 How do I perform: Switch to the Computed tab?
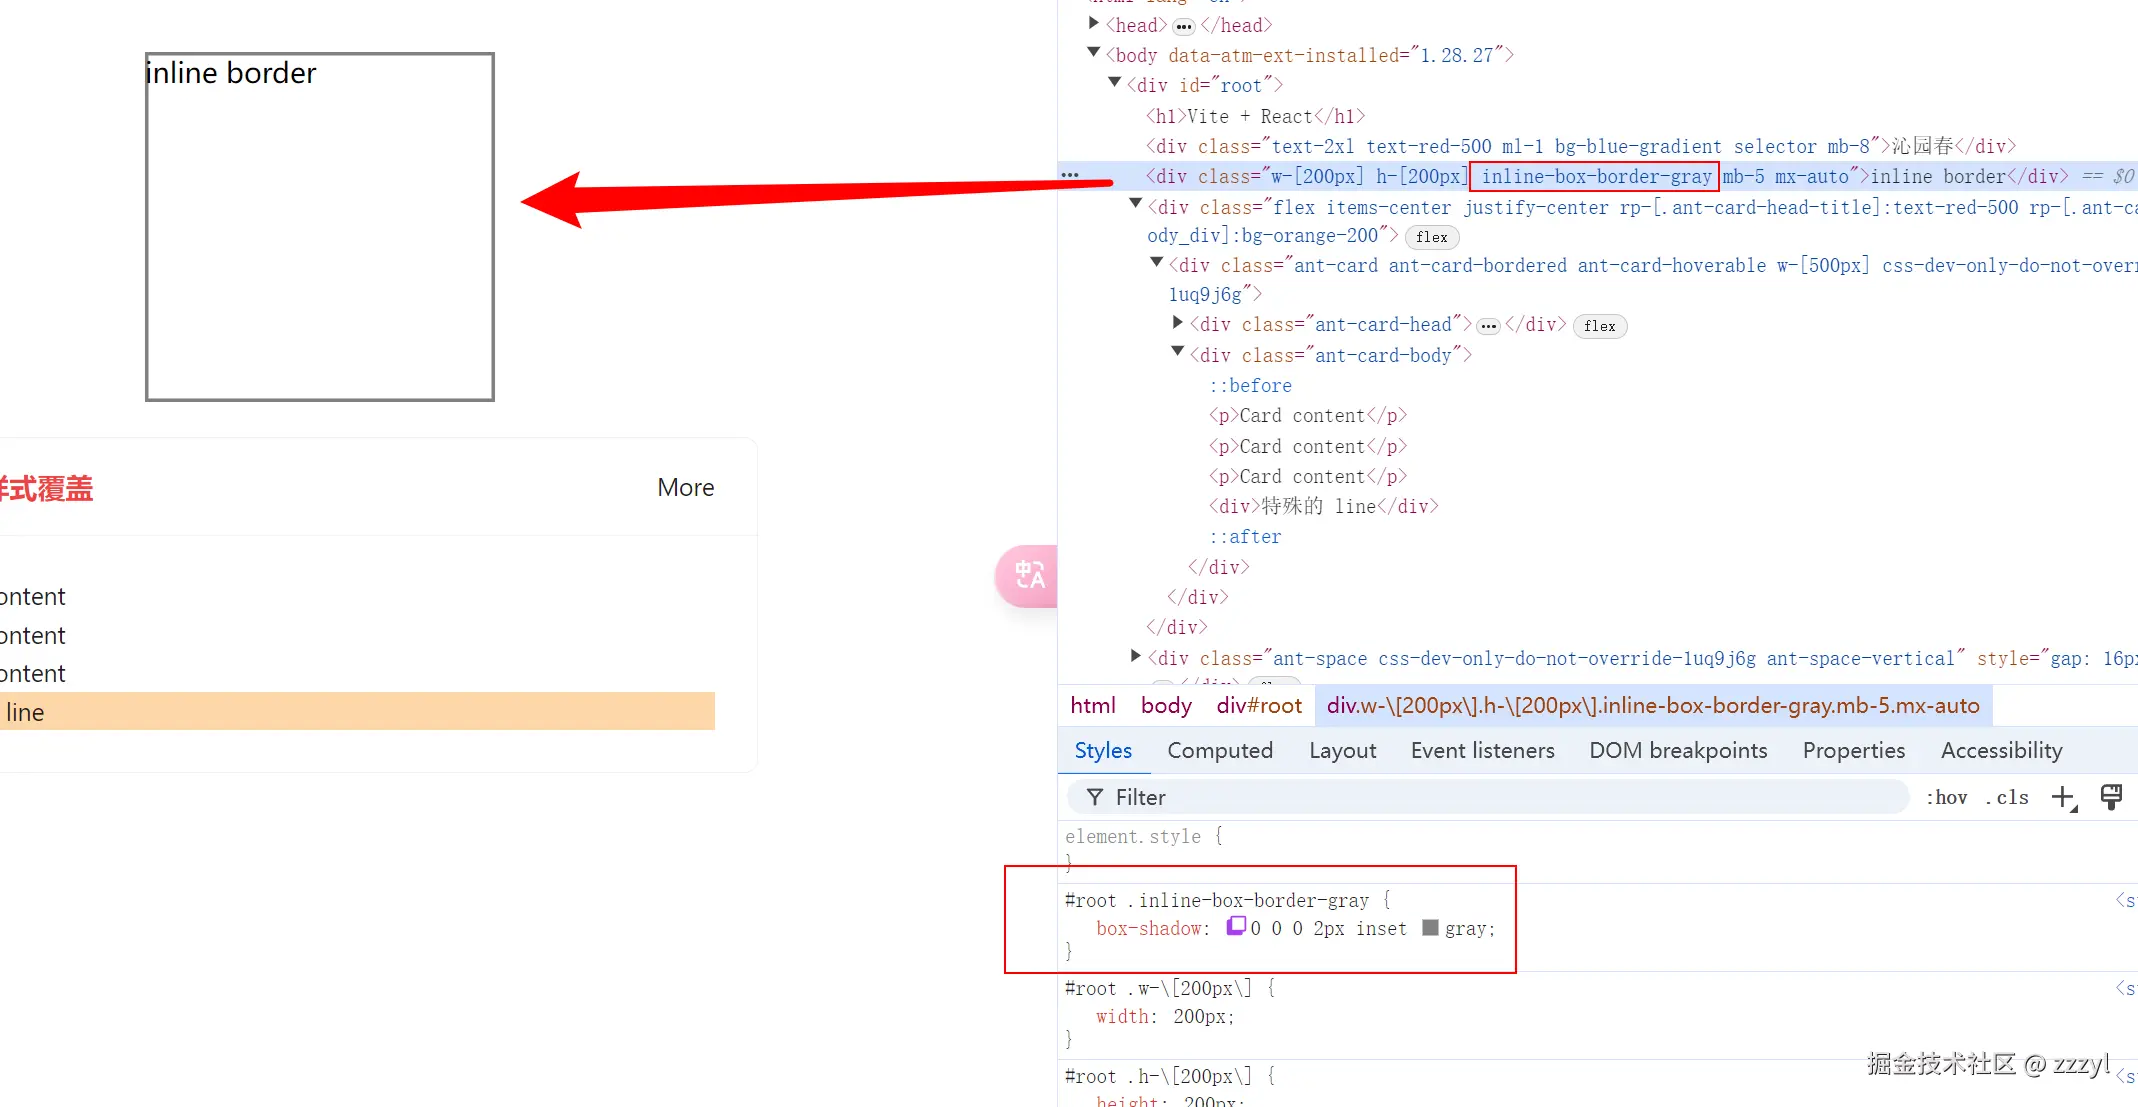tap(1219, 750)
